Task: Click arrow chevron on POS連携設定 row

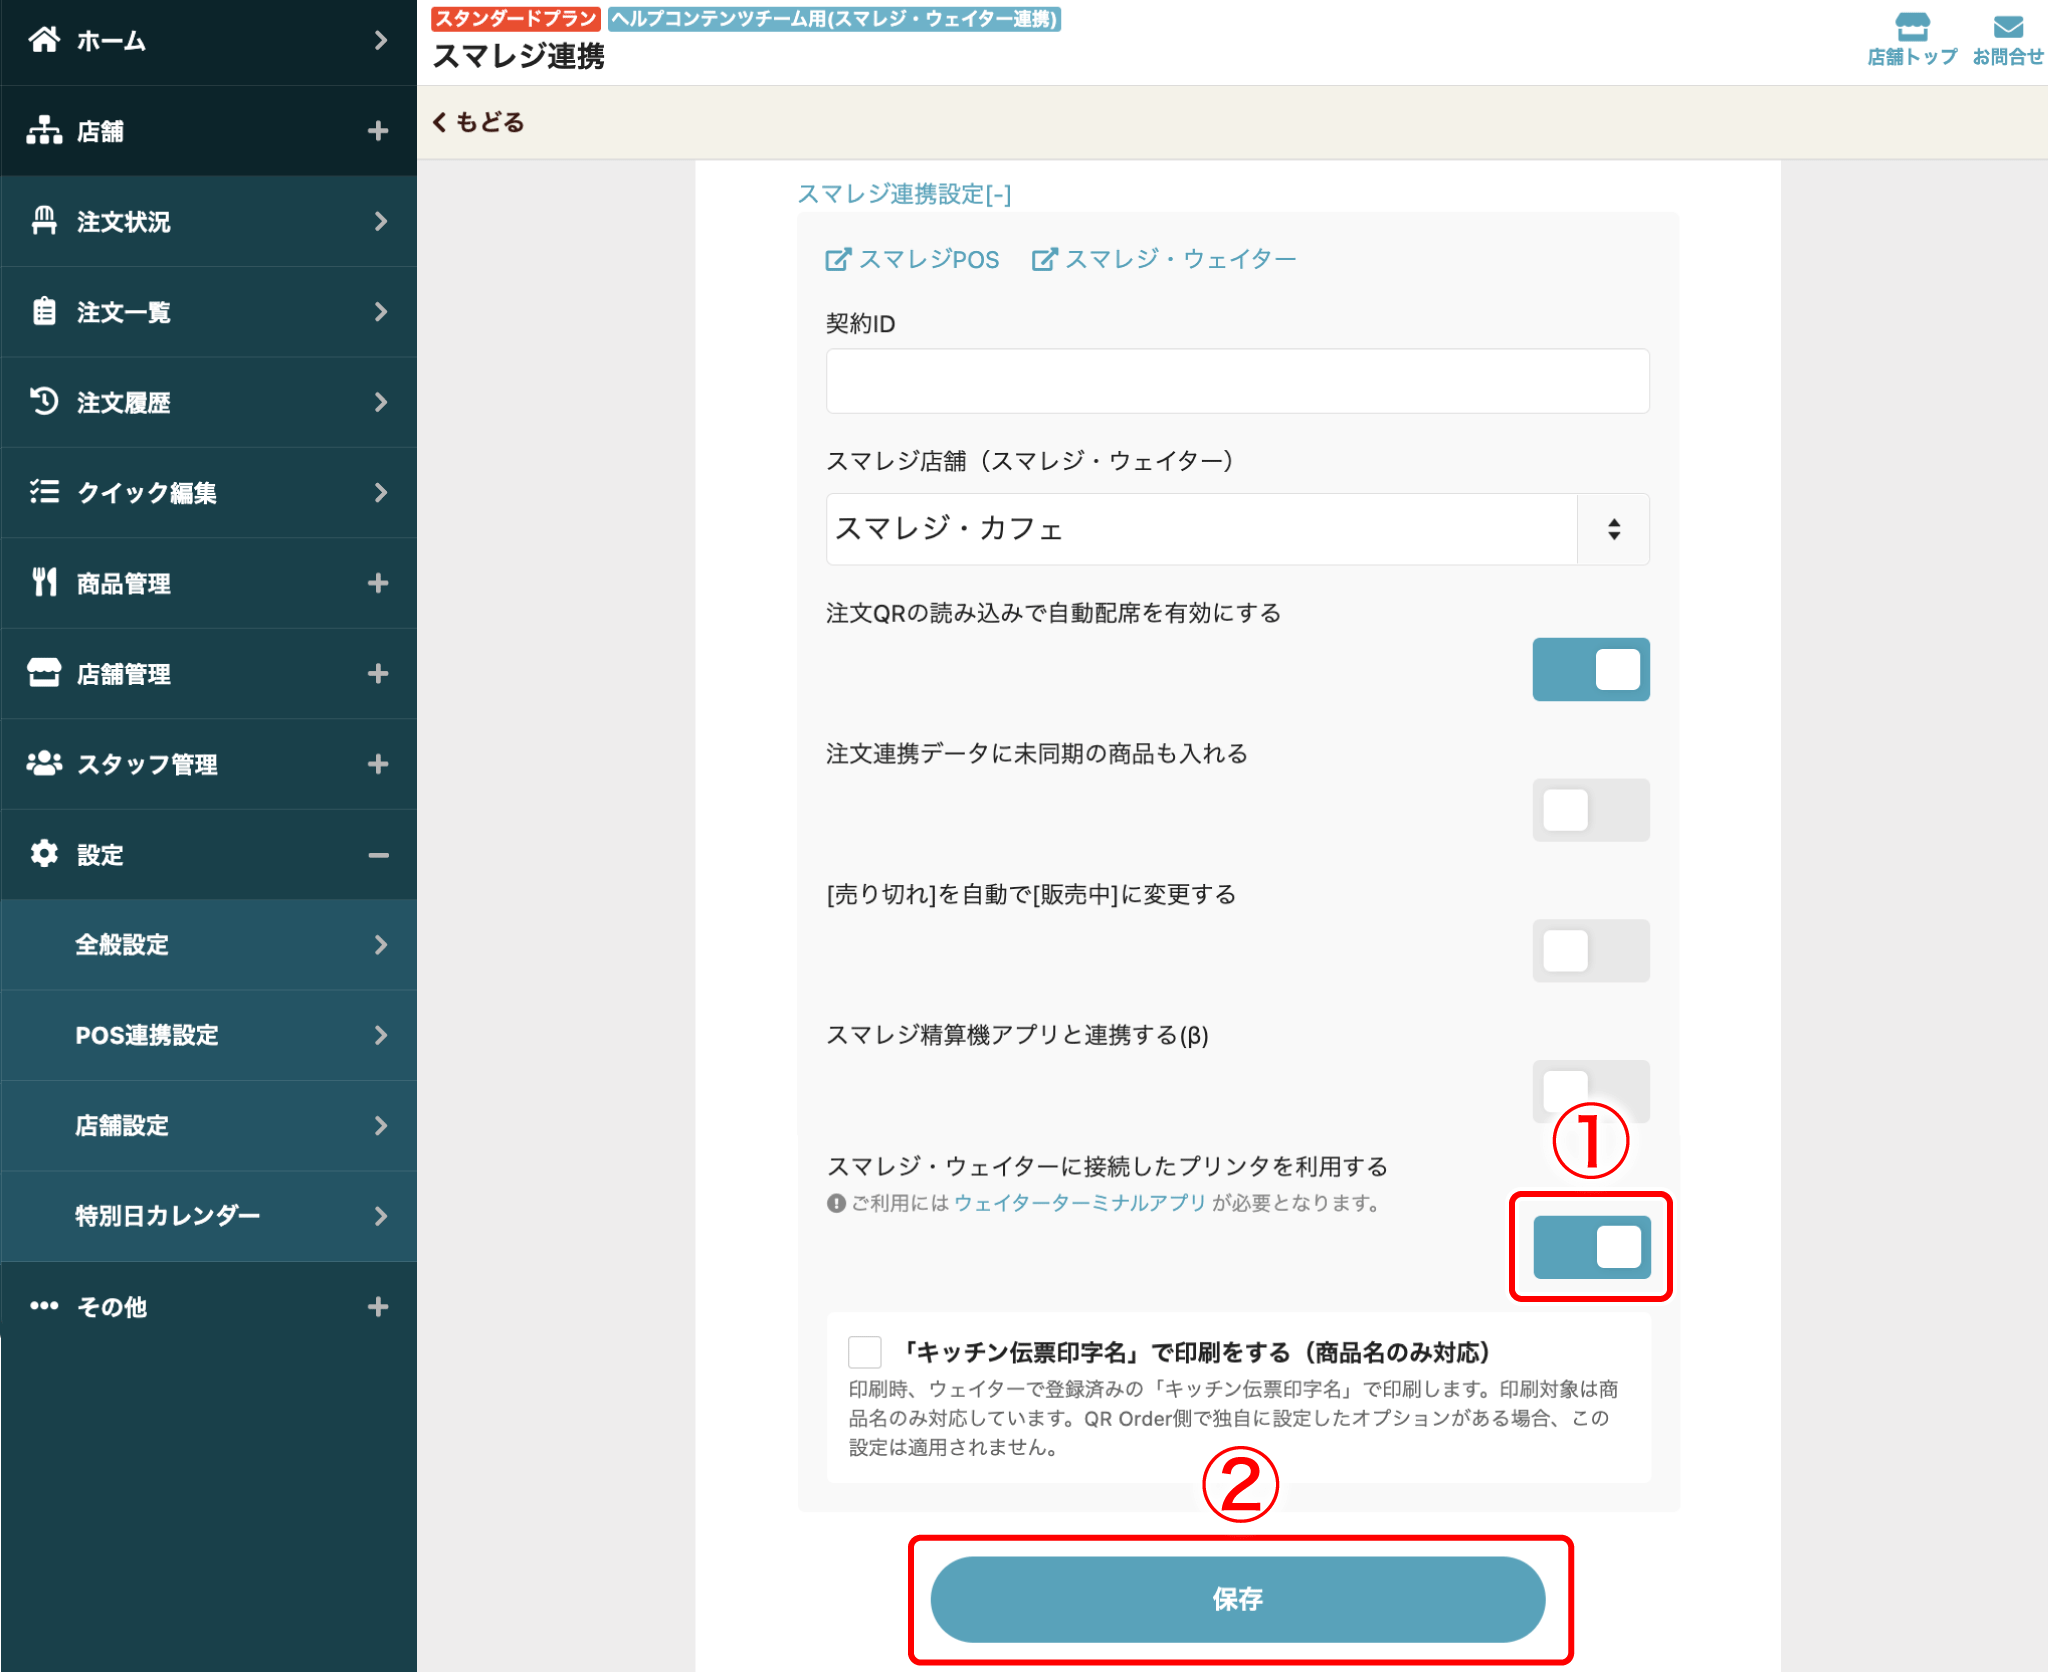Action: pyautogui.click(x=380, y=1035)
